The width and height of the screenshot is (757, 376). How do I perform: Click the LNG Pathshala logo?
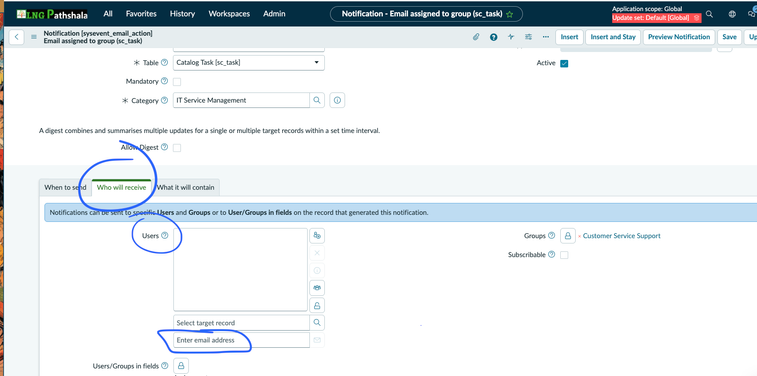tap(52, 14)
